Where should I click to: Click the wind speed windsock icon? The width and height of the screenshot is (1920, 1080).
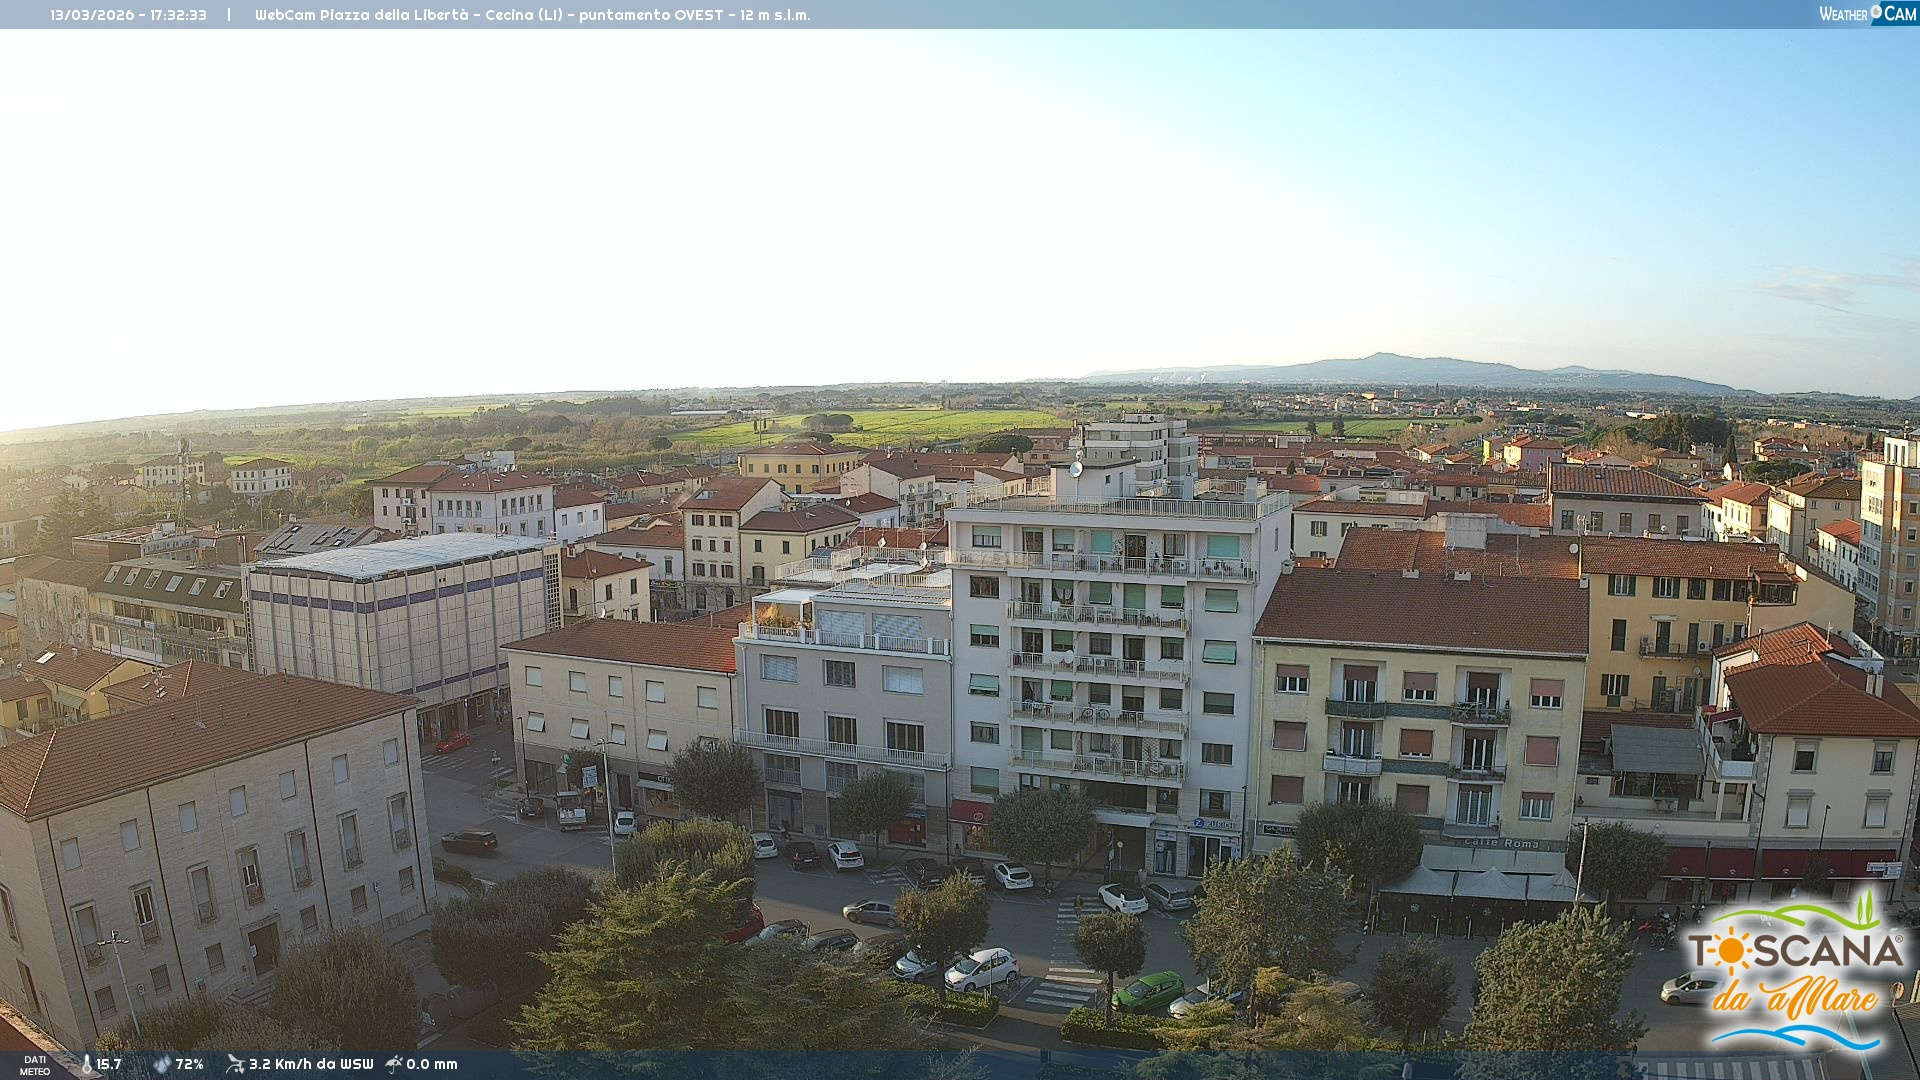235,1064
